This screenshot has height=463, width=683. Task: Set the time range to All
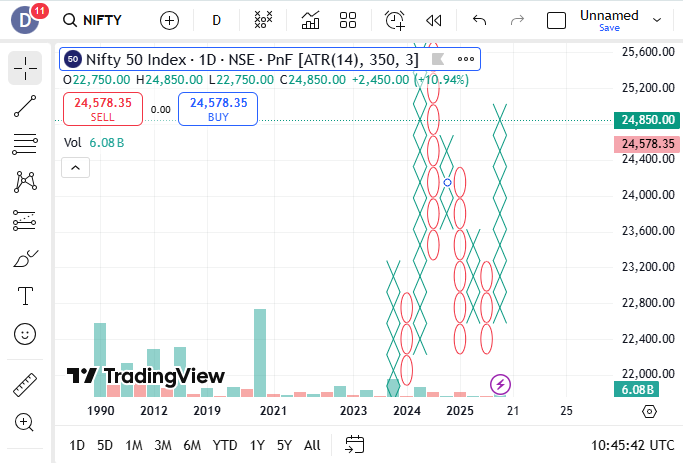coord(312,445)
